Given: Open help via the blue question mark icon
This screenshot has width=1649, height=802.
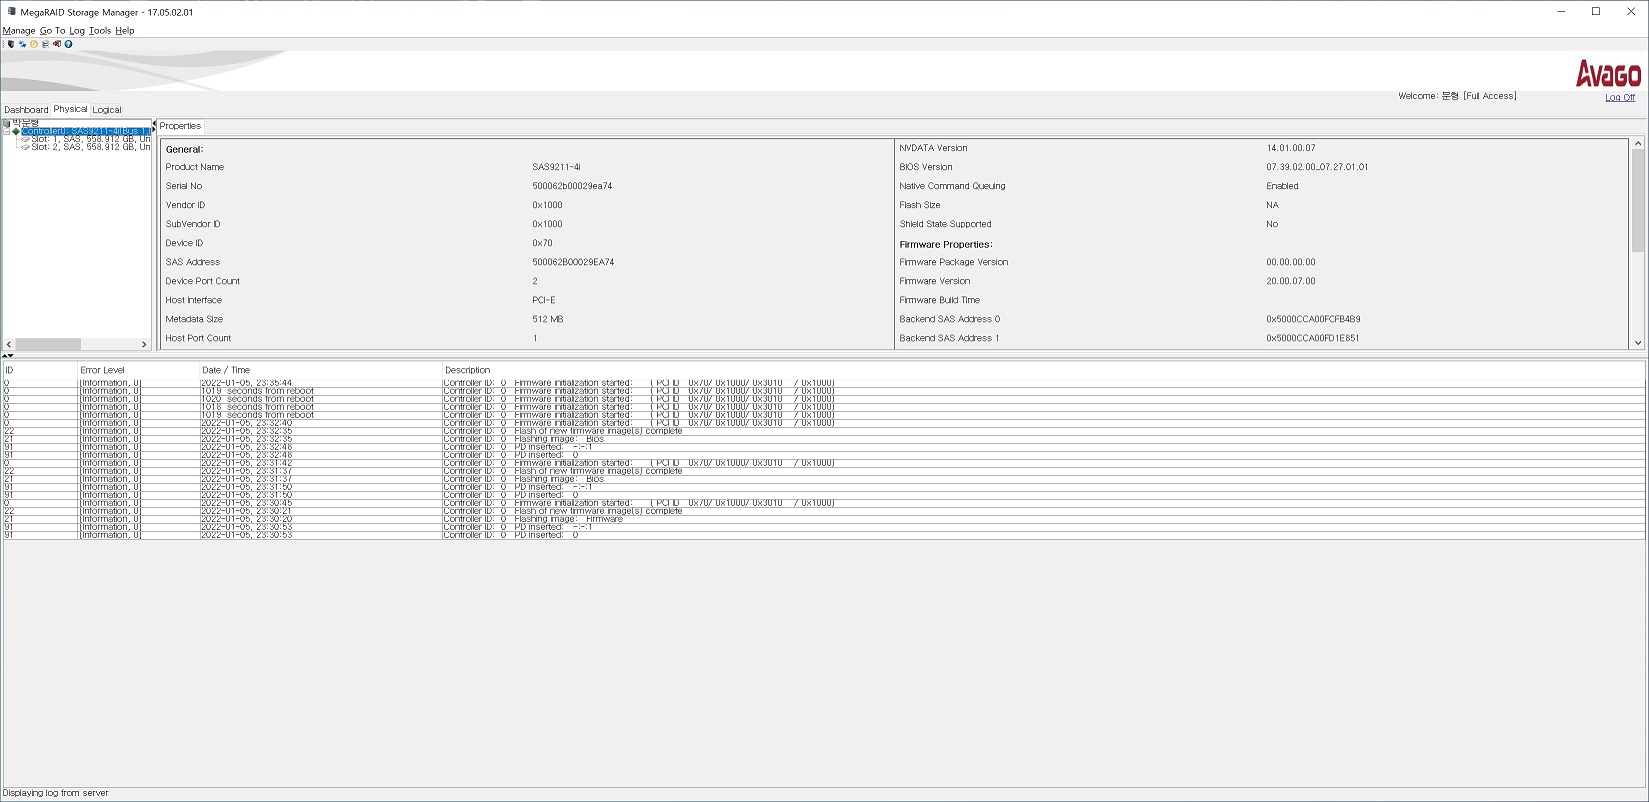Looking at the screenshot, I should (x=68, y=44).
